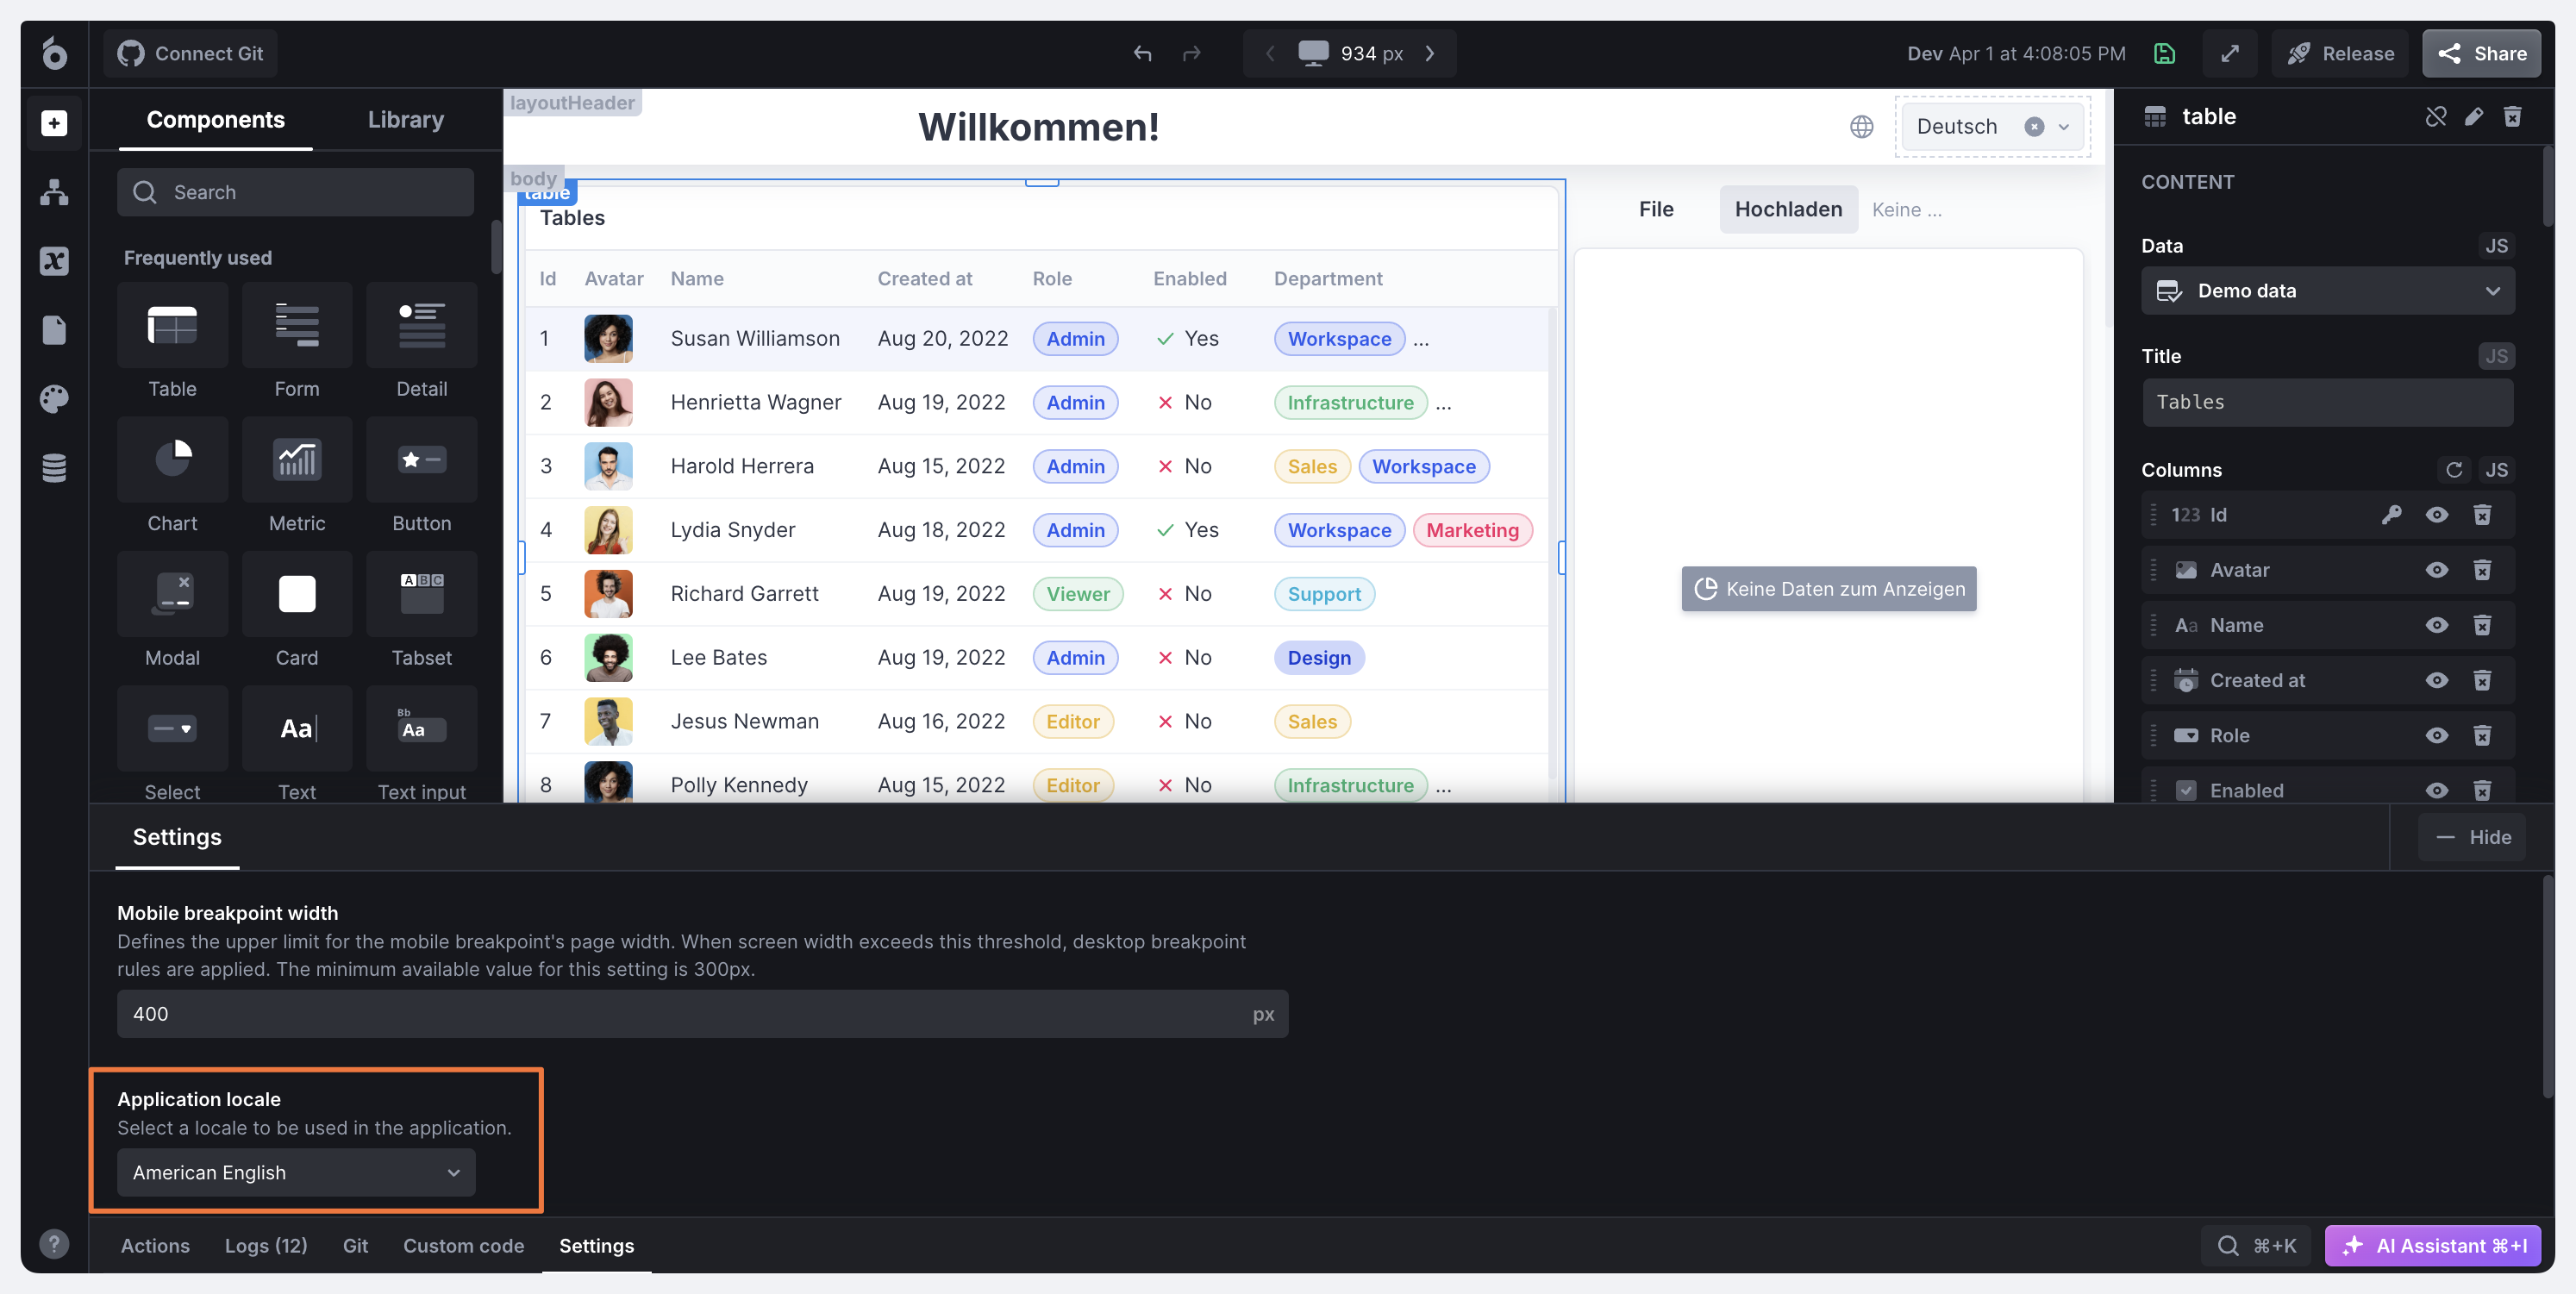Viewport: 2576px width, 1294px height.
Task: Open the command search ⌘+K button
Action: click(x=2255, y=1245)
